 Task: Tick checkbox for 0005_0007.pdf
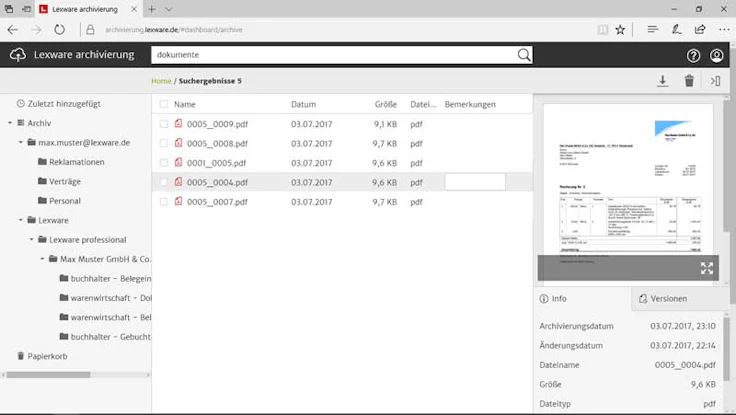pos(163,202)
